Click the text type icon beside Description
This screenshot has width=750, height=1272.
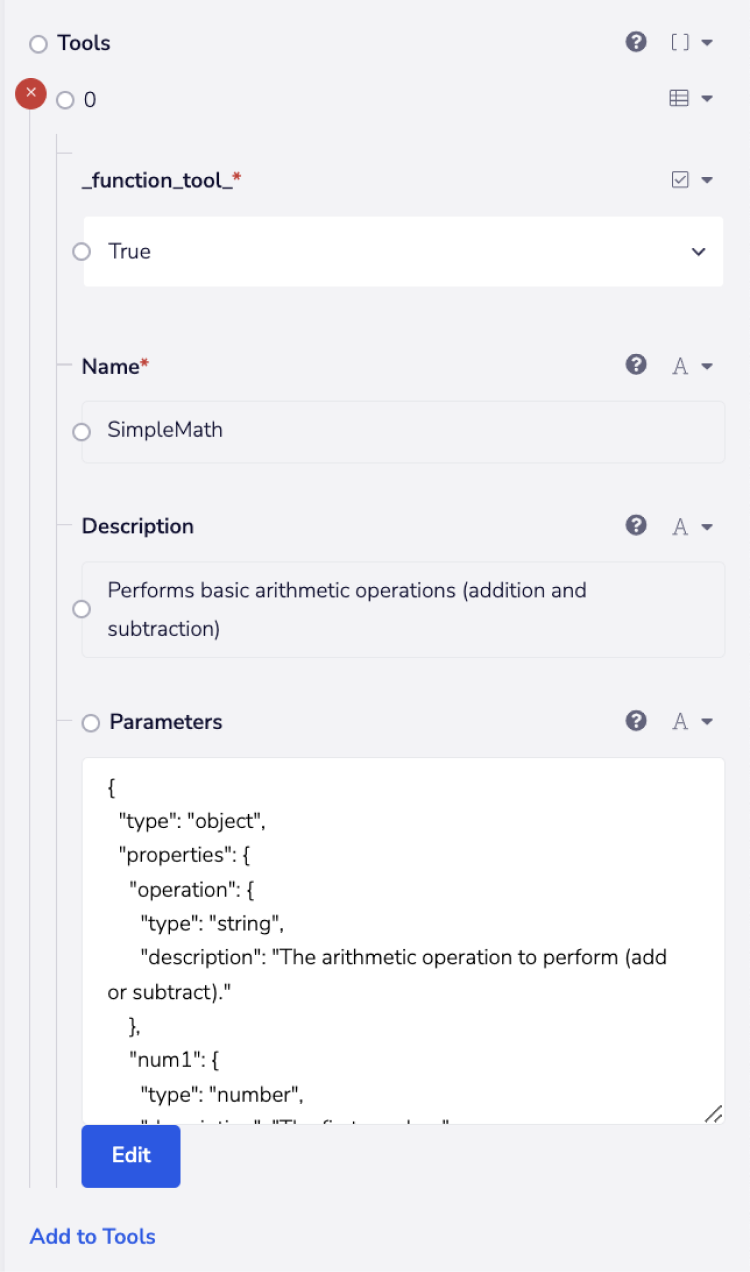680,526
